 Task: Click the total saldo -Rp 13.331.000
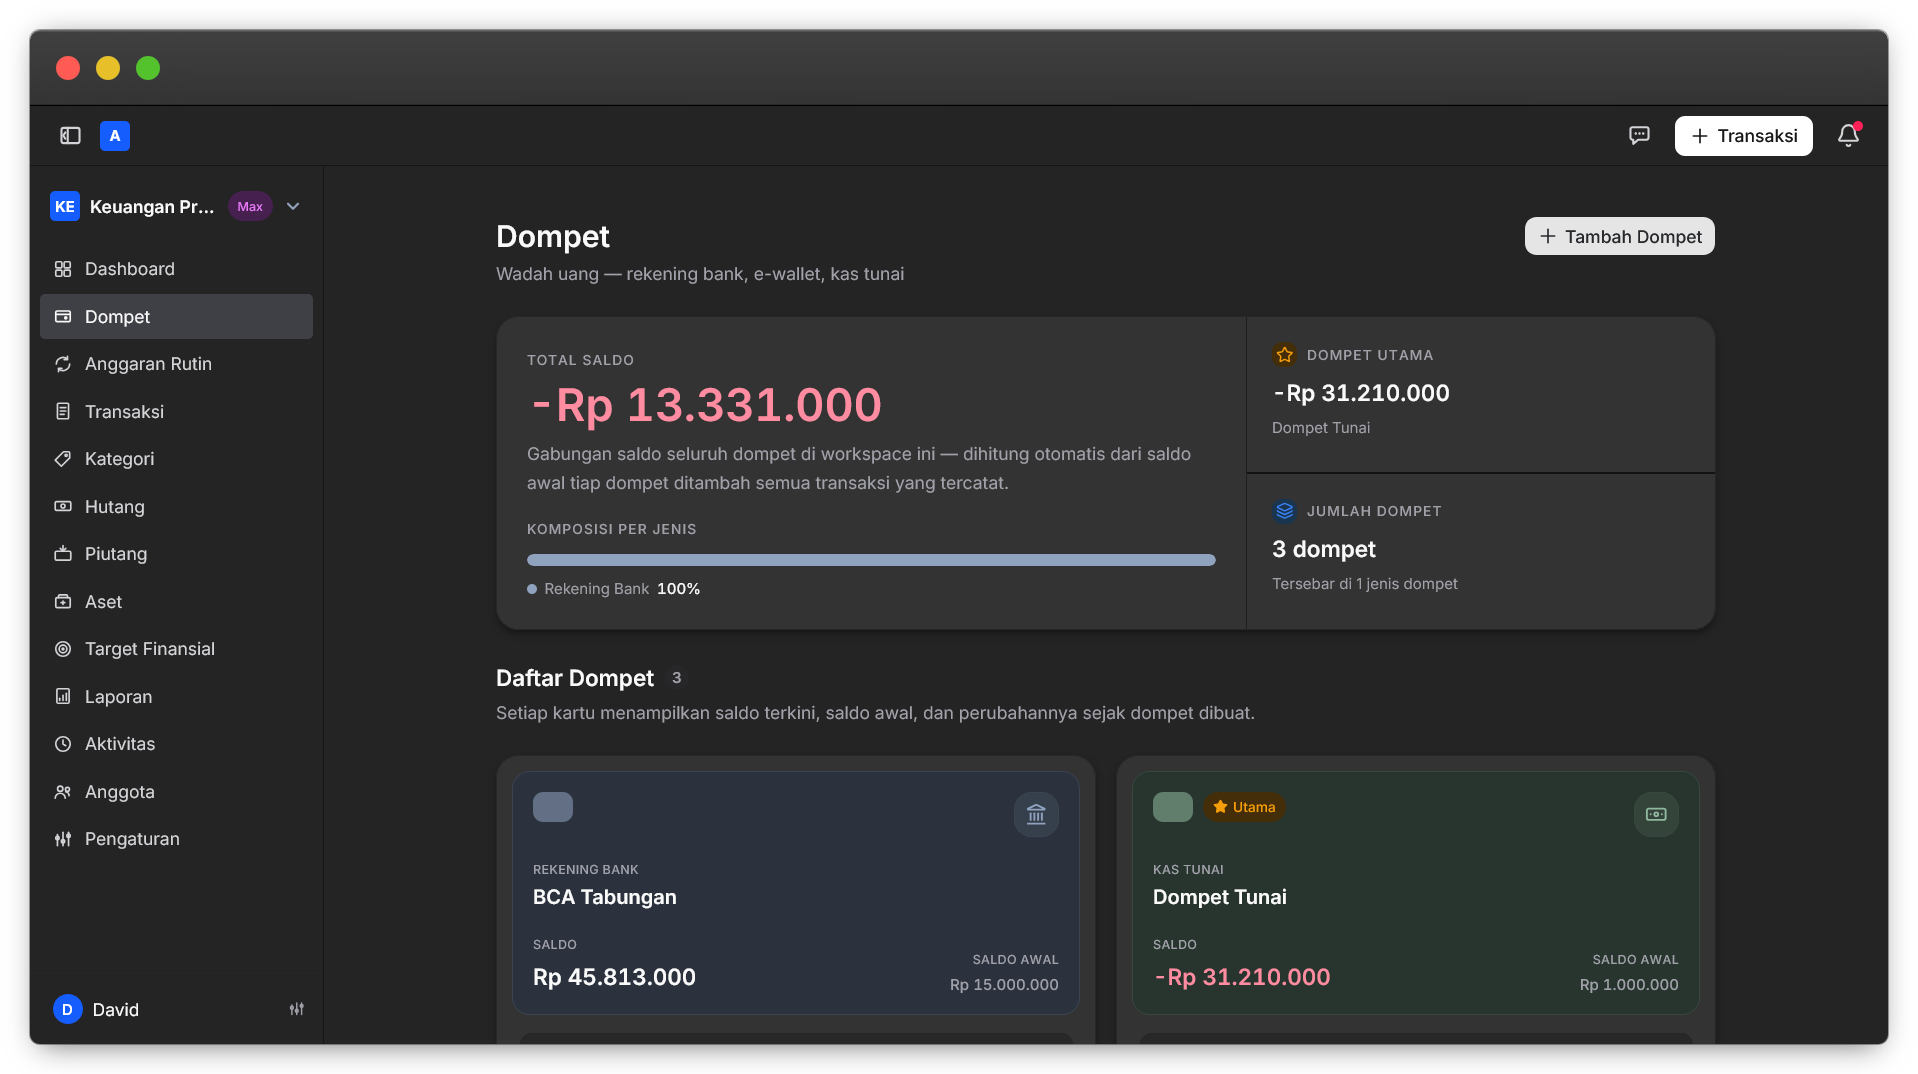coord(706,405)
